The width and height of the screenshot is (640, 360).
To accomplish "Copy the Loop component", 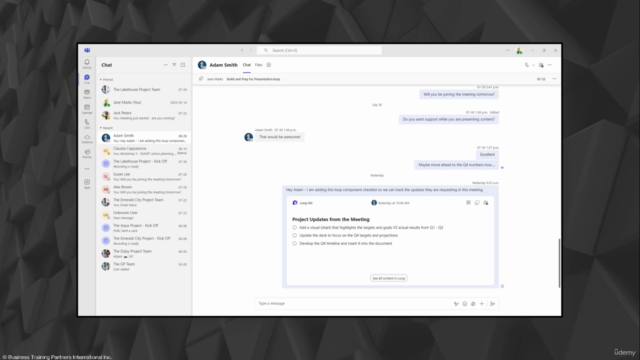I will tap(477, 202).
